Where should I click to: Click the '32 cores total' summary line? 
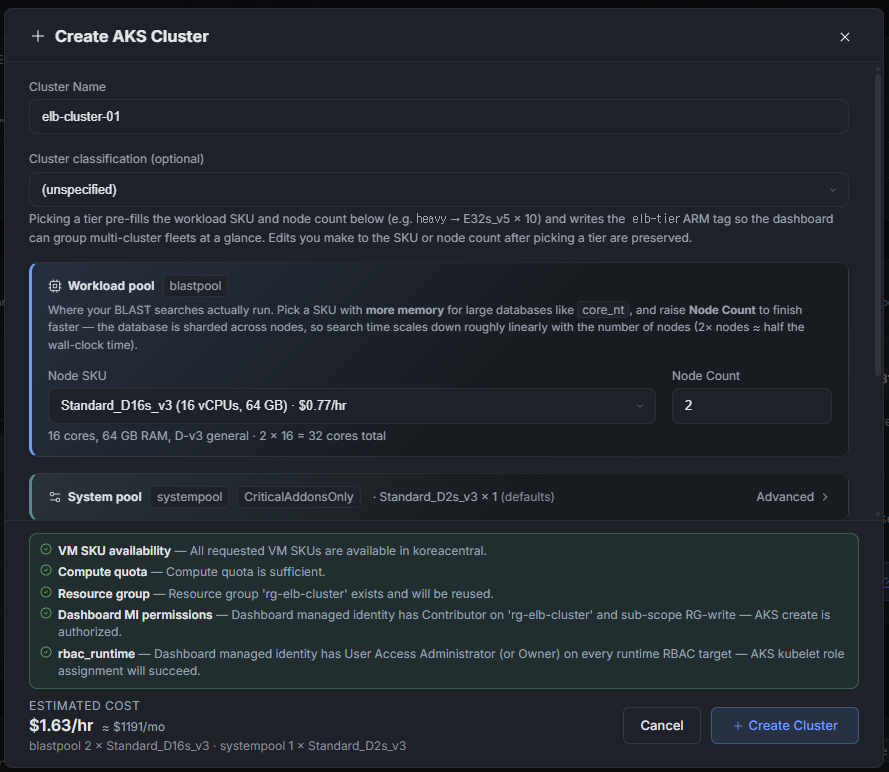[217, 436]
